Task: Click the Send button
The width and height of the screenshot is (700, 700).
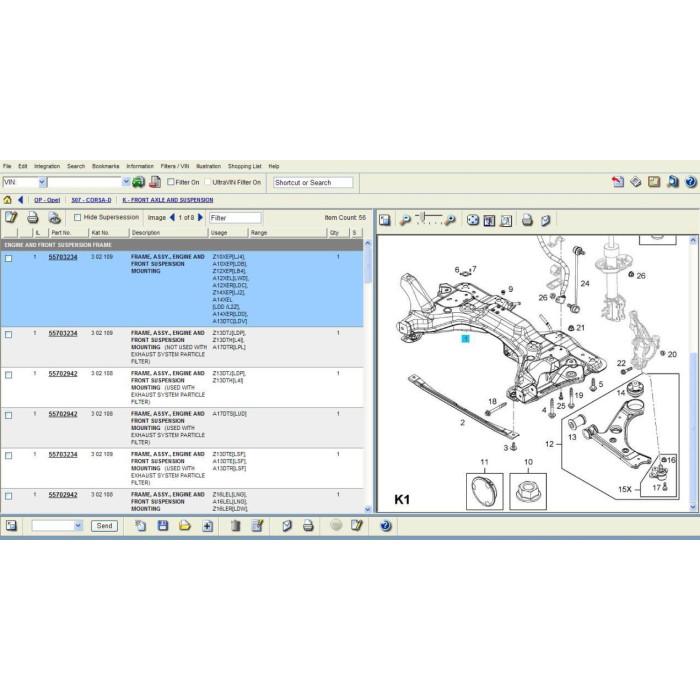Action: 104,525
